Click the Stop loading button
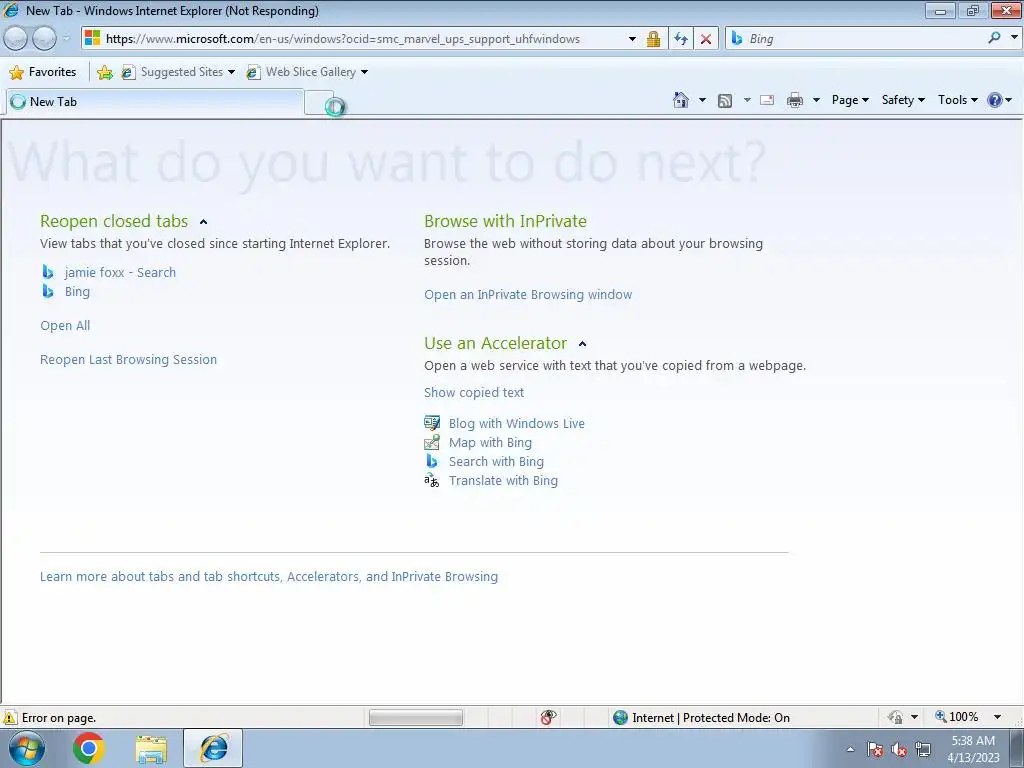The width and height of the screenshot is (1024, 768). pos(706,39)
